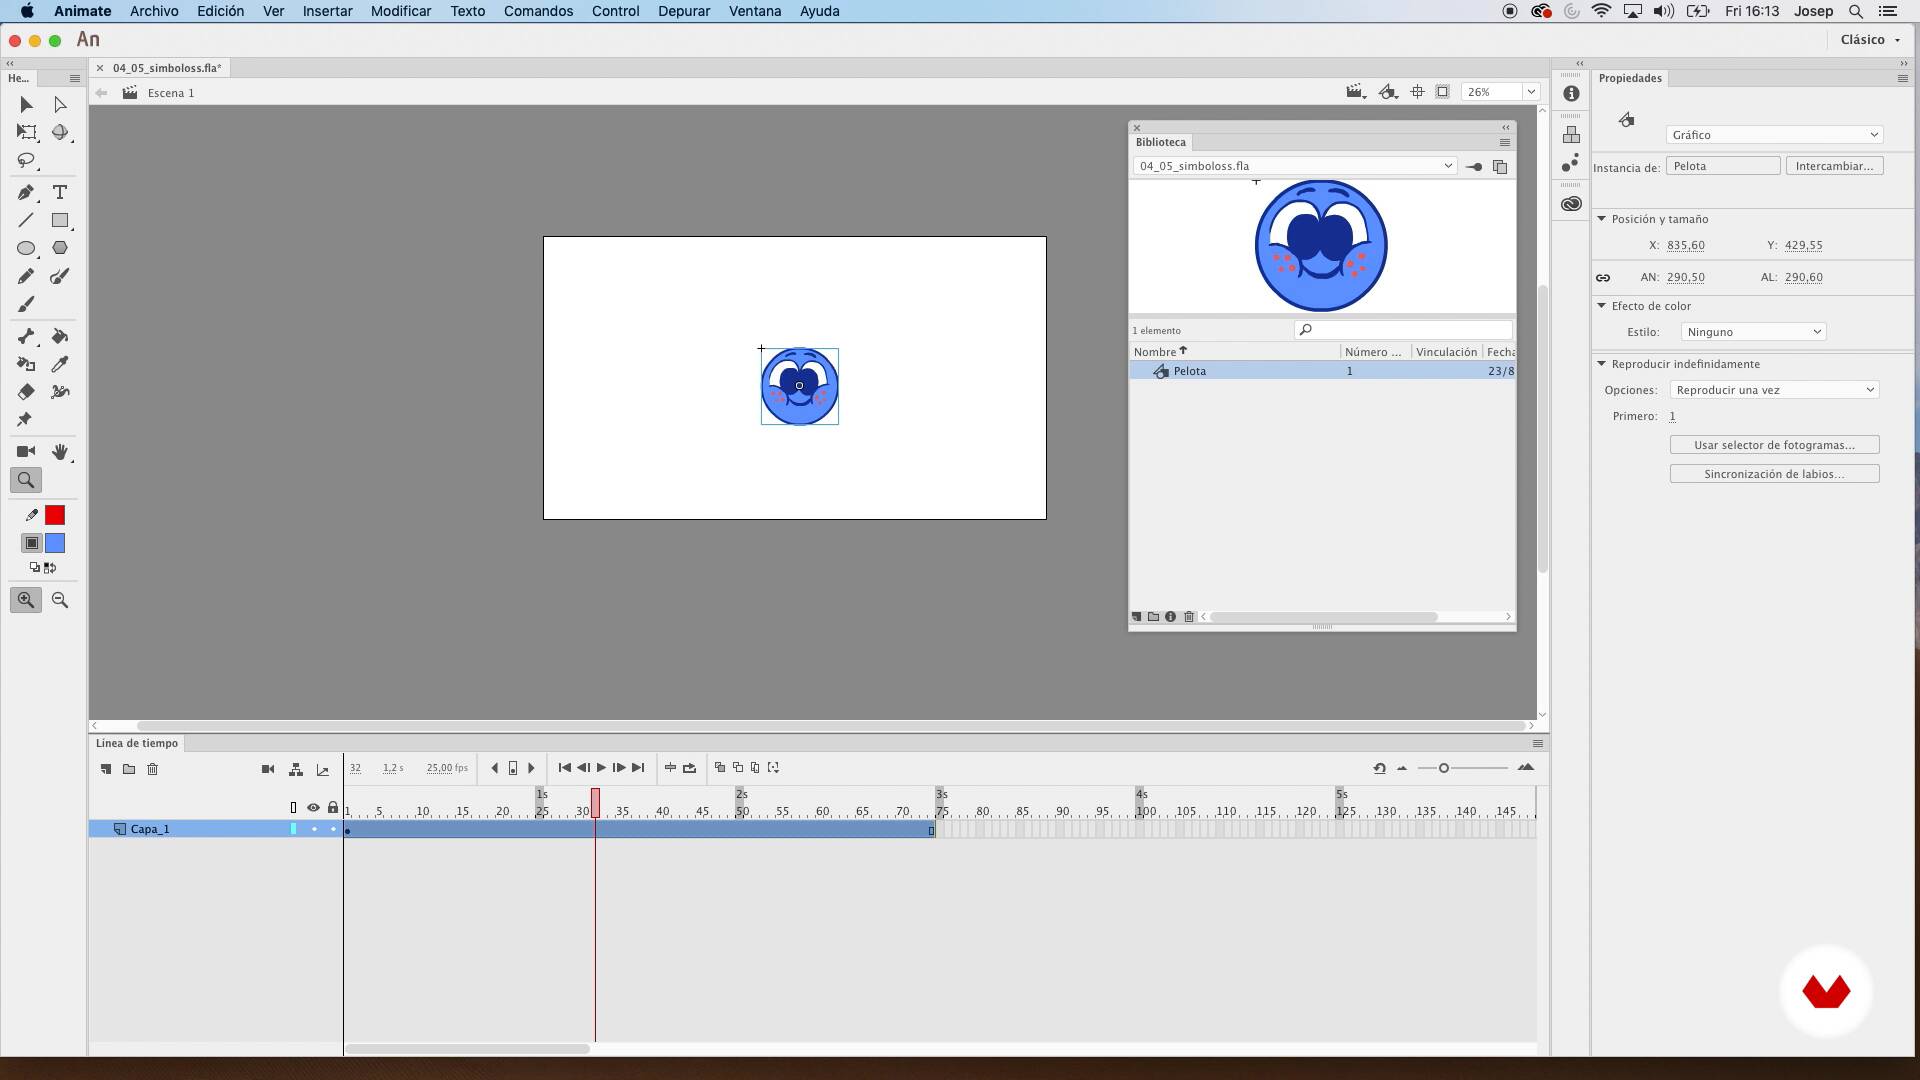Select the Bone tool
The image size is (1920, 1080).
point(26,336)
